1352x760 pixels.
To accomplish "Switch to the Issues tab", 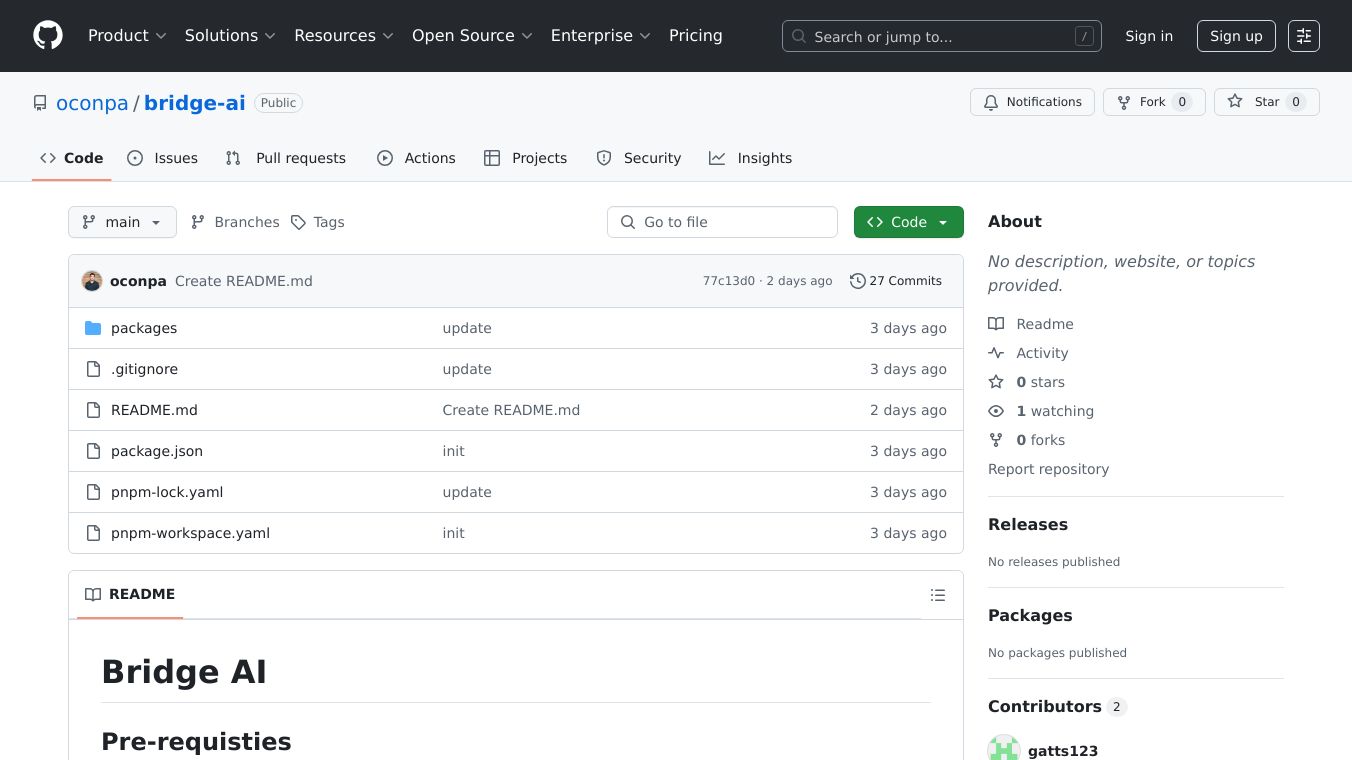I will 163,158.
